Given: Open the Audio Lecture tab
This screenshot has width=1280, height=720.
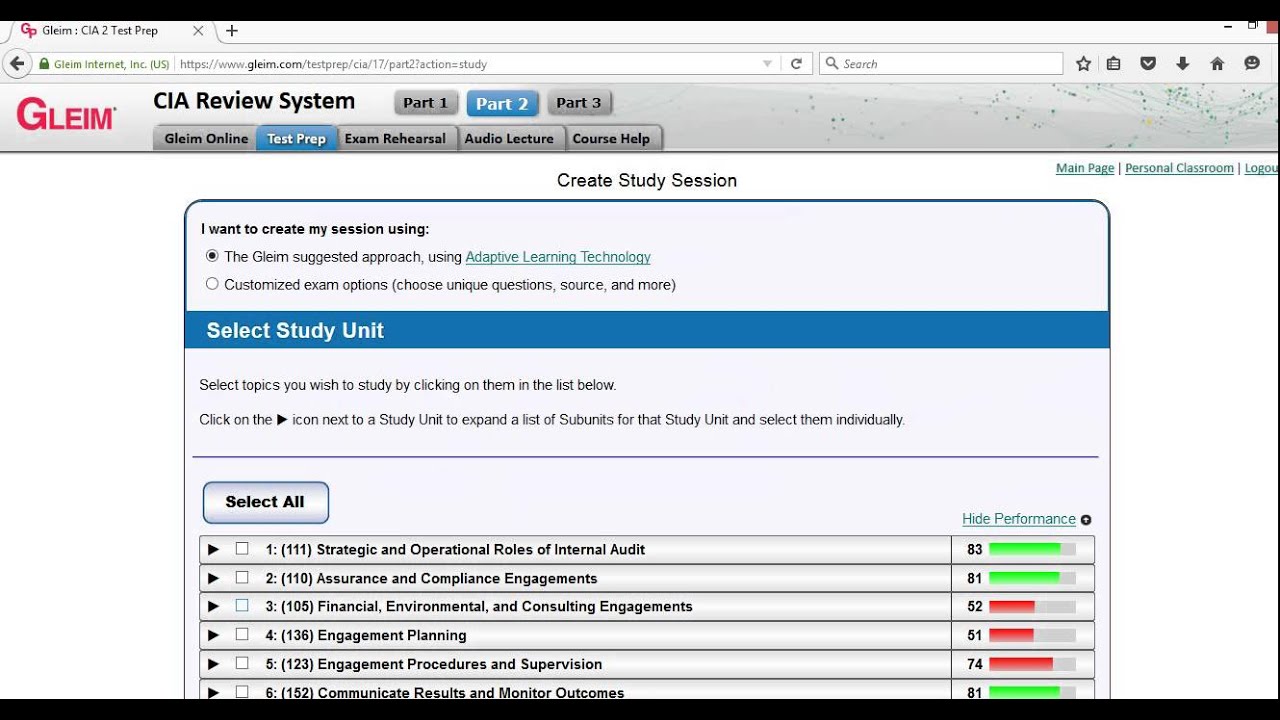Looking at the screenshot, I should pos(509,139).
